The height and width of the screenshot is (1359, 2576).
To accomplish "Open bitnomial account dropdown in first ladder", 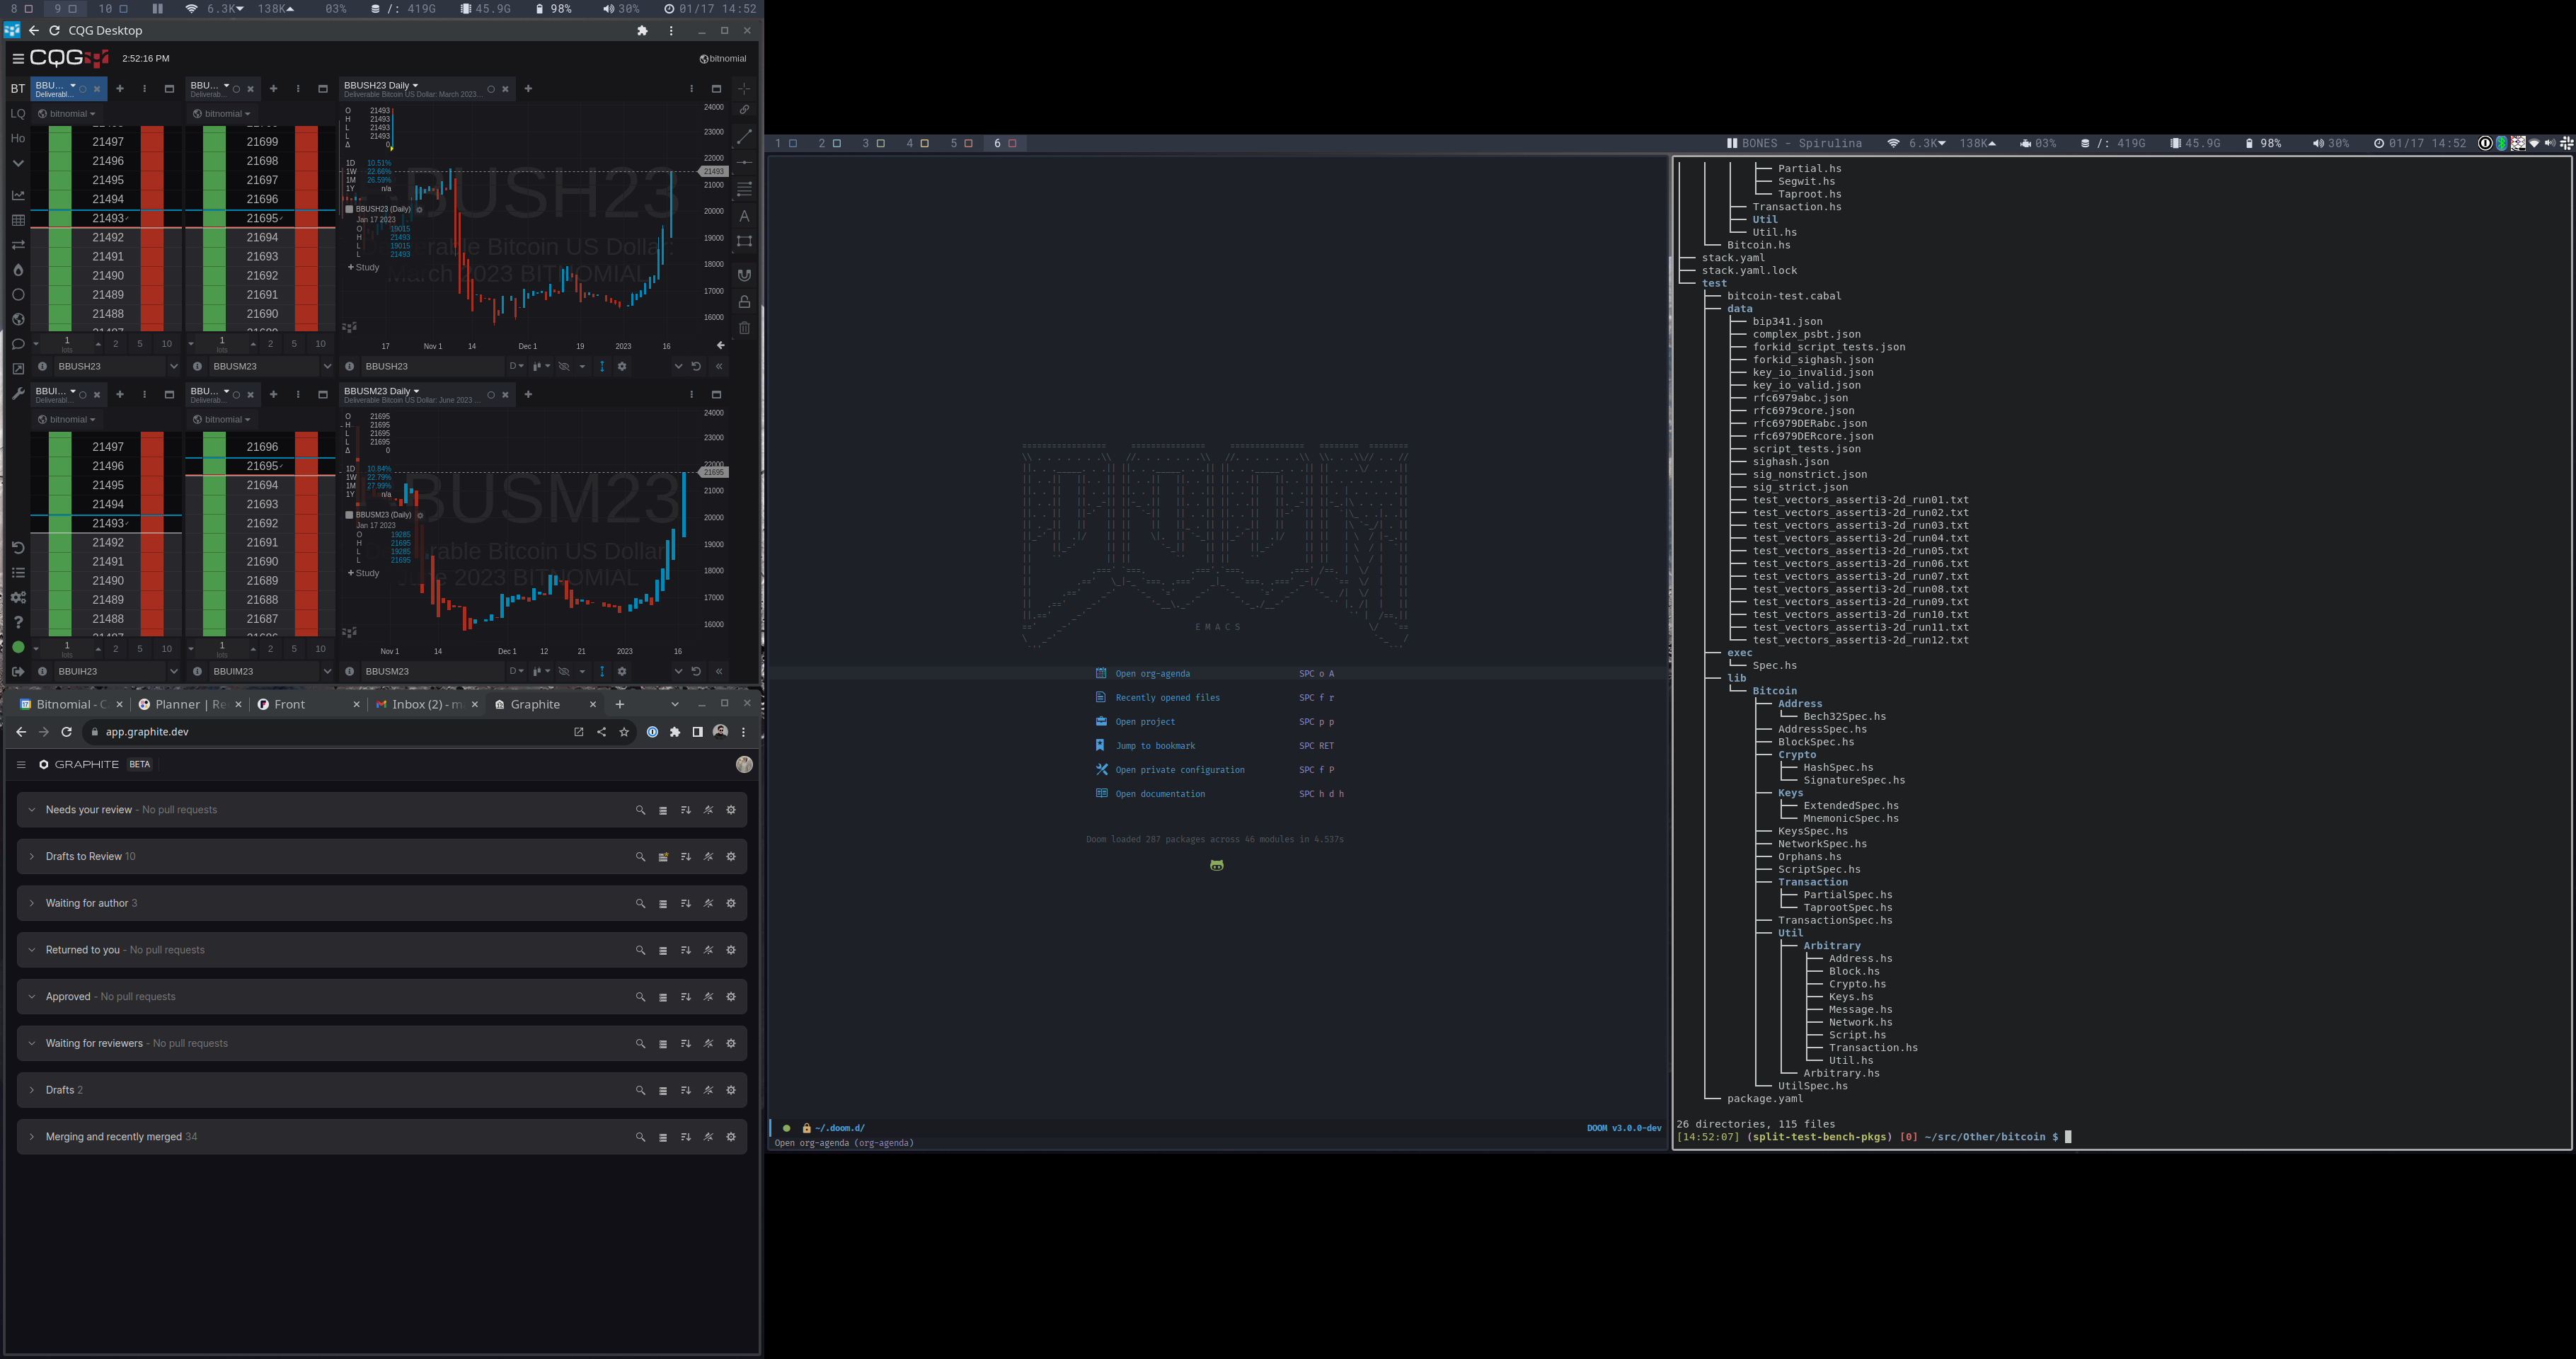I will 67,114.
